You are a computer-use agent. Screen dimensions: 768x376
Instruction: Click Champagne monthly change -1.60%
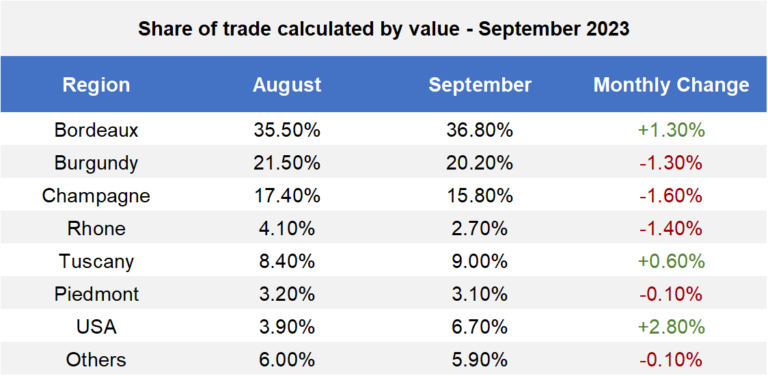671,196
